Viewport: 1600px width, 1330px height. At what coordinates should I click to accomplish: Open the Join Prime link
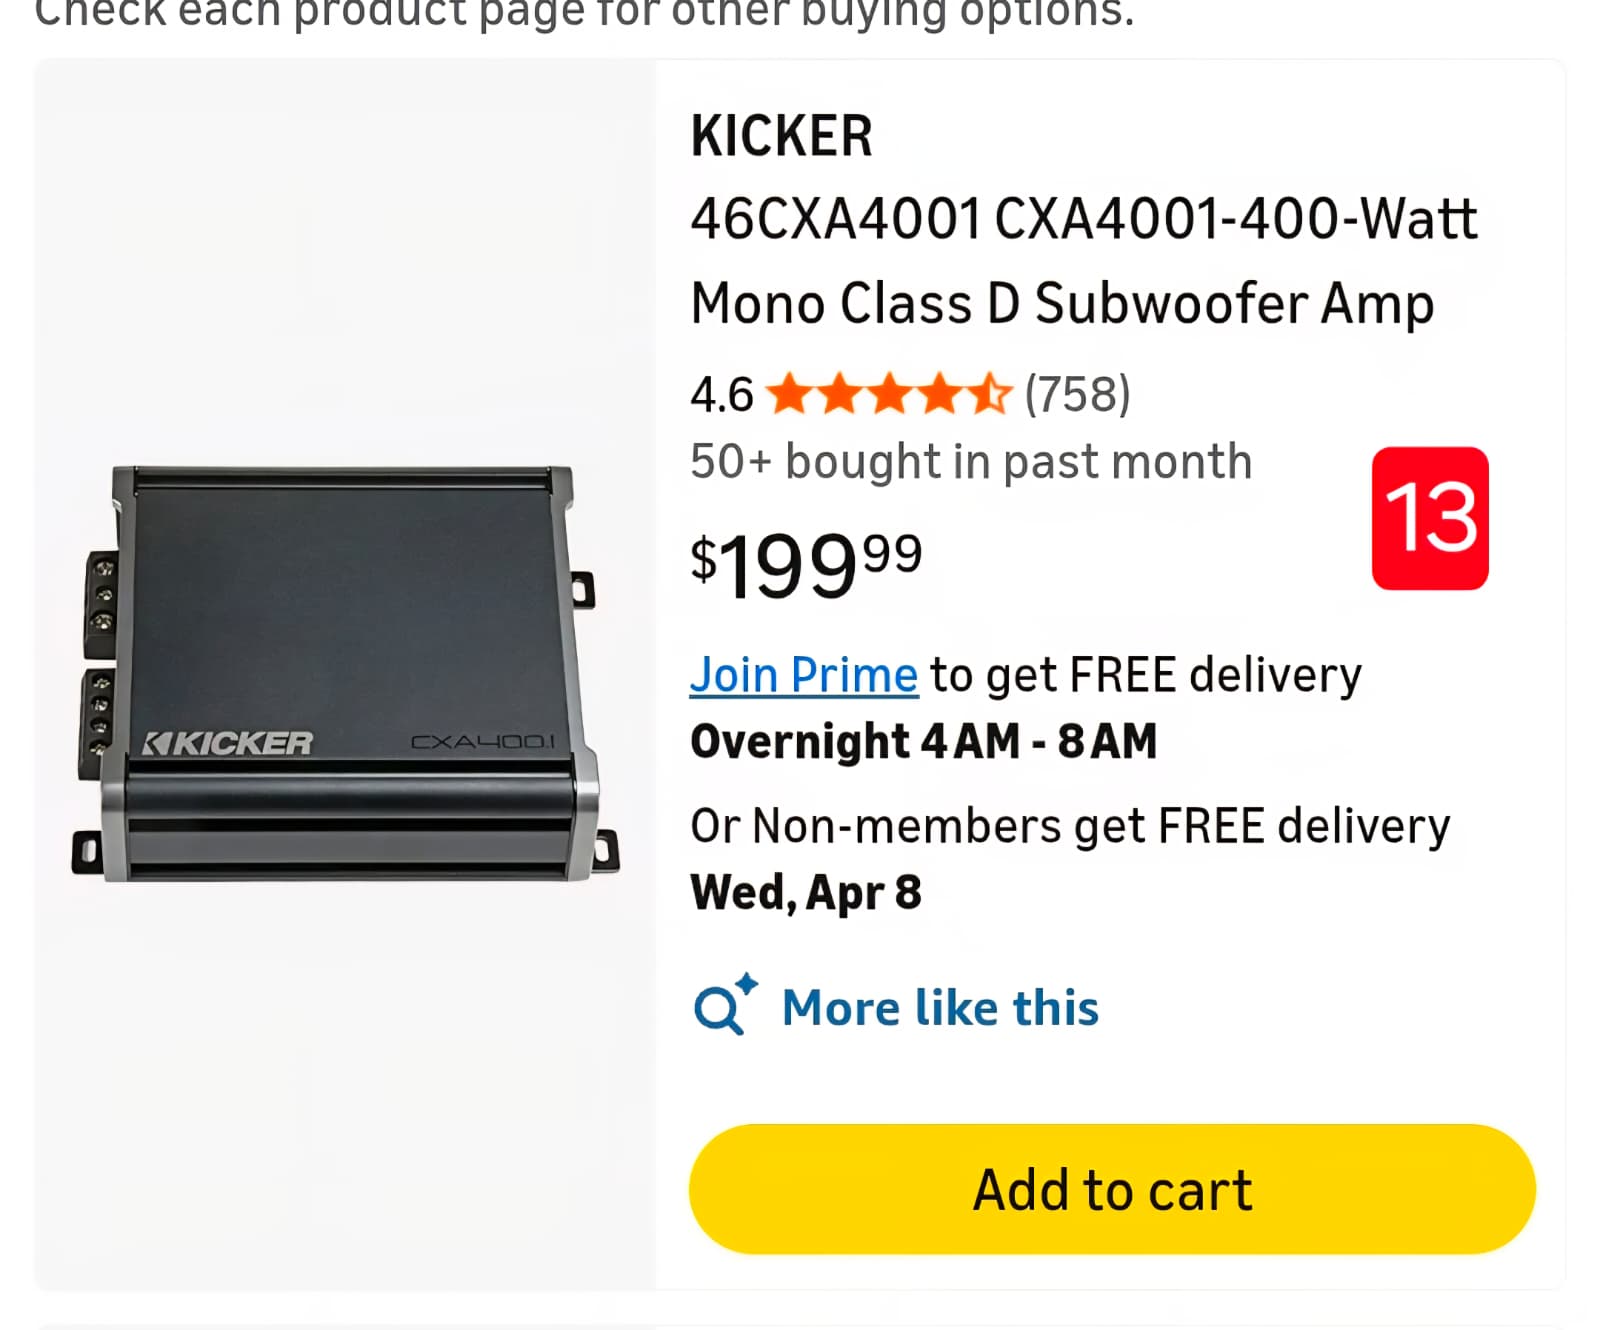click(x=803, y=675)
